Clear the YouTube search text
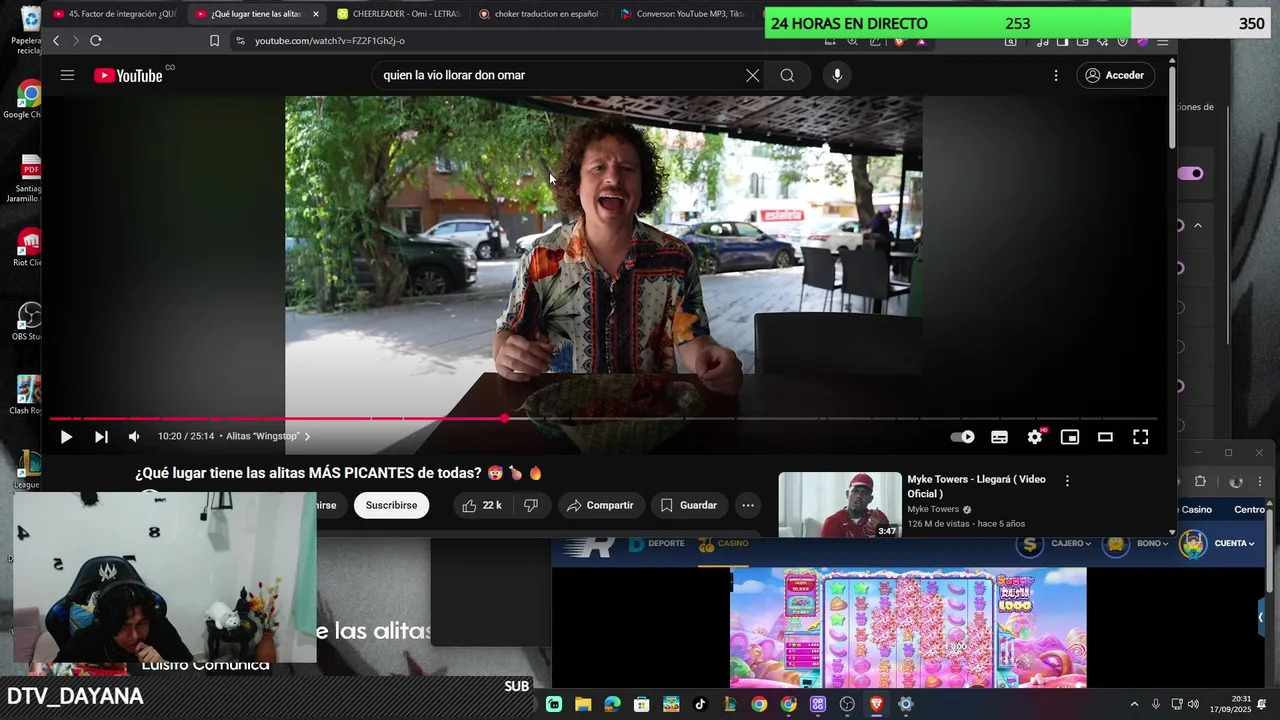 753,75
